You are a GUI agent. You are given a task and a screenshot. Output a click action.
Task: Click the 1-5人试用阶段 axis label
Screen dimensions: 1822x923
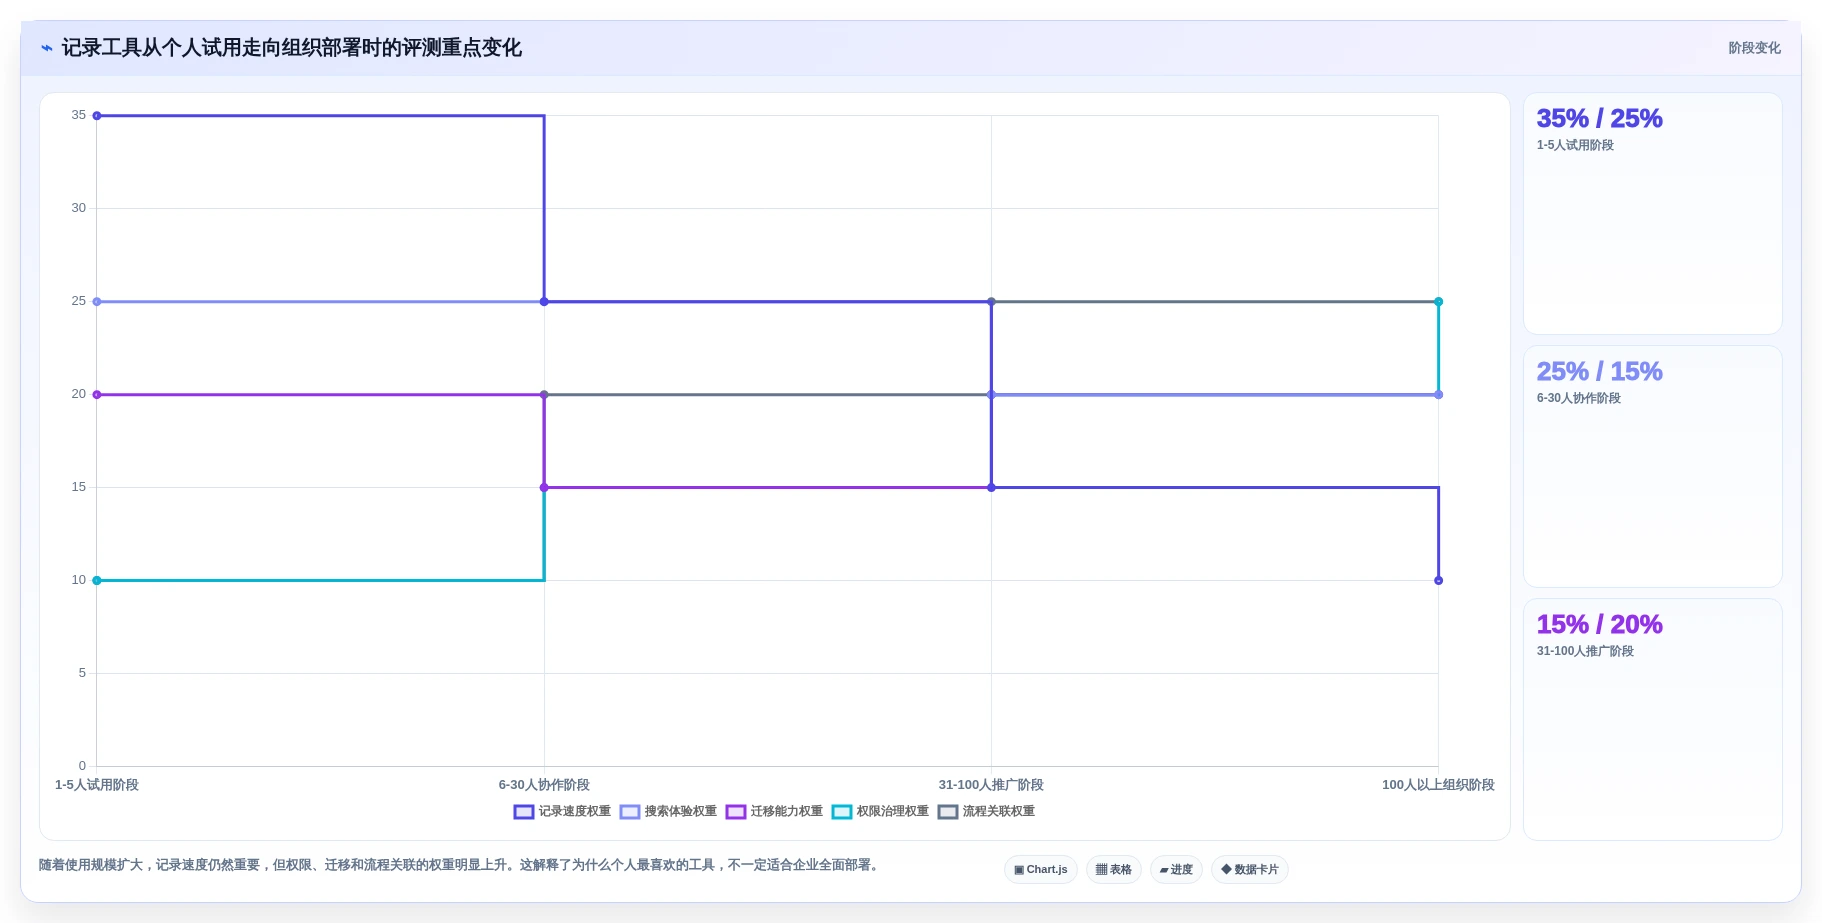pyautogui.click(x=97, y=785)
